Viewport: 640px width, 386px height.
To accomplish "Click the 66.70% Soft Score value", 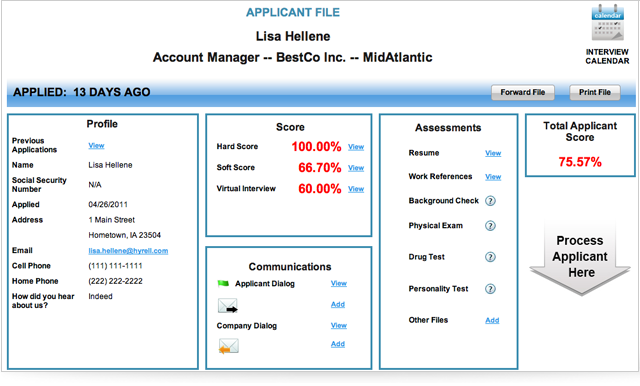I will pos(320,167).
